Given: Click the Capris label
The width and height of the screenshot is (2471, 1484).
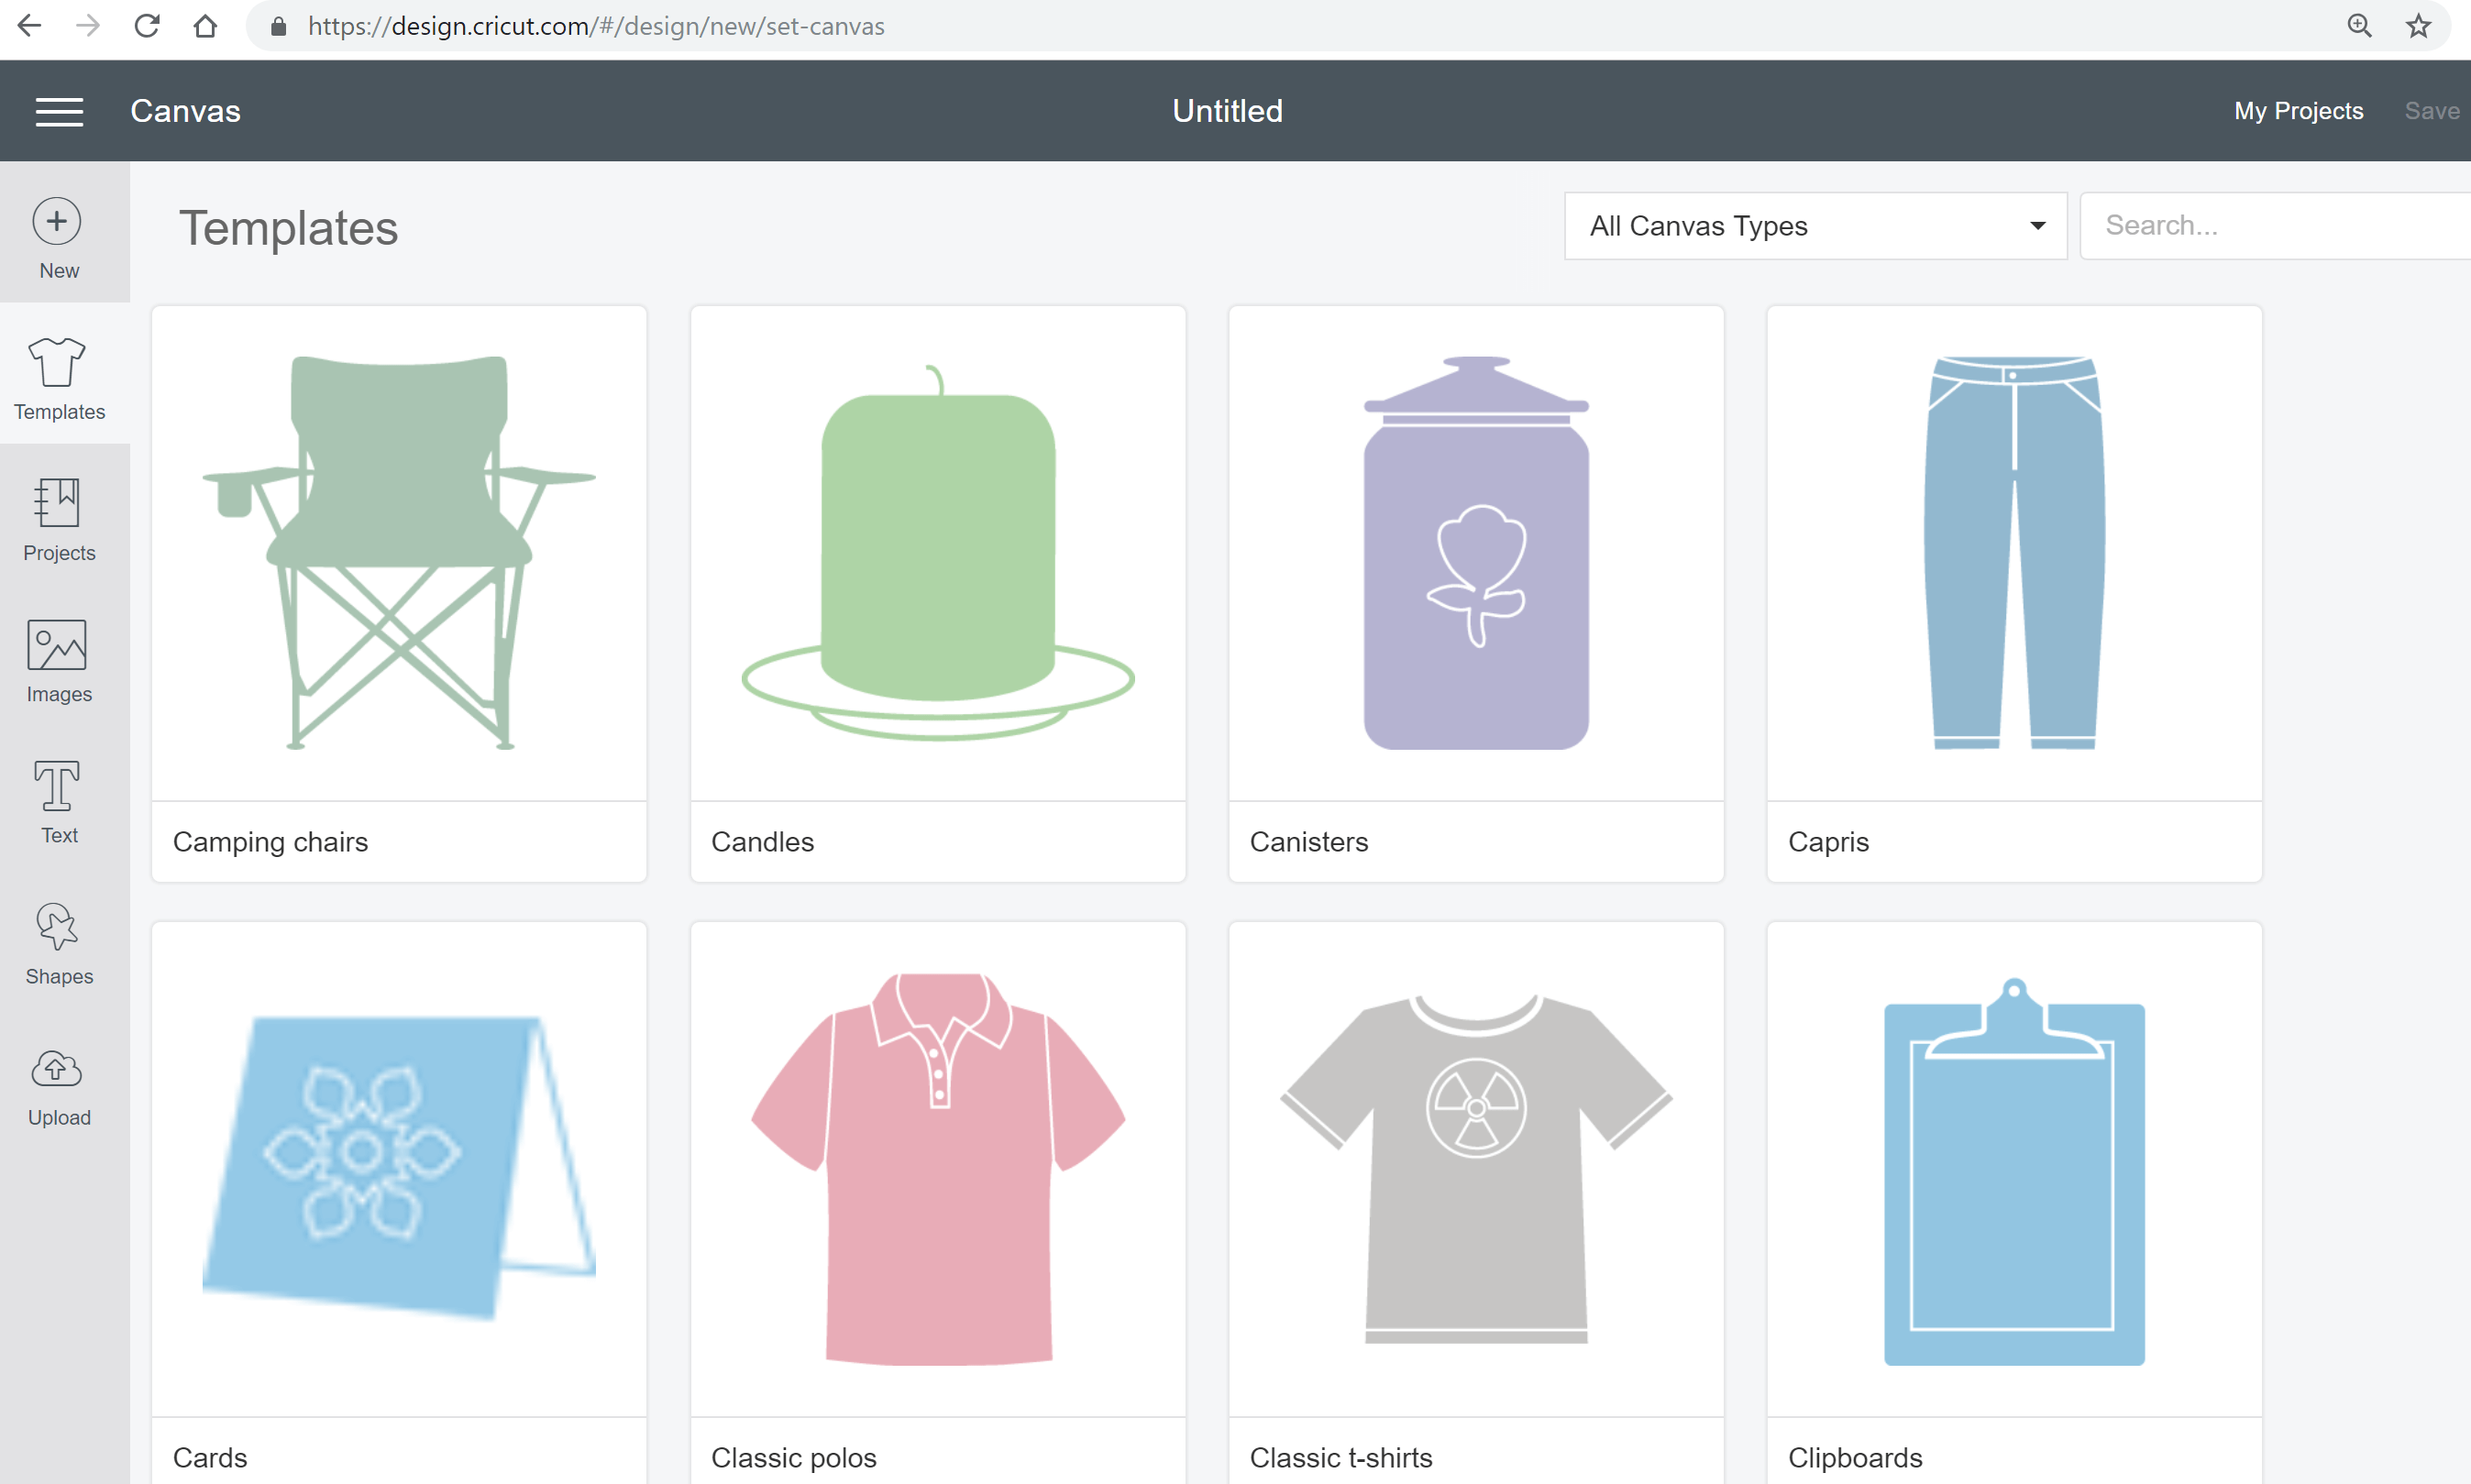Looking at the screenshot, I should click(1828, 842).
